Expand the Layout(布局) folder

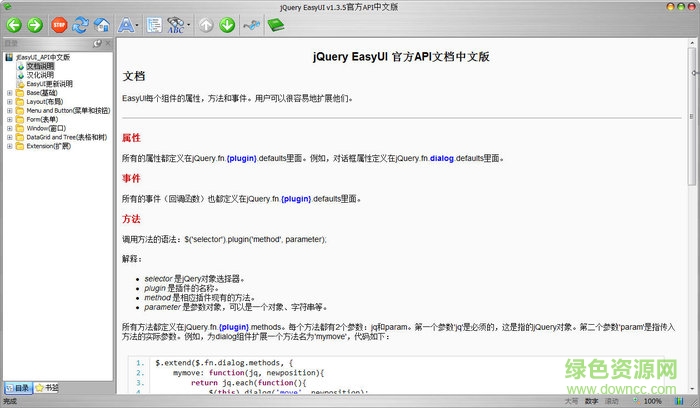(9, 102)
